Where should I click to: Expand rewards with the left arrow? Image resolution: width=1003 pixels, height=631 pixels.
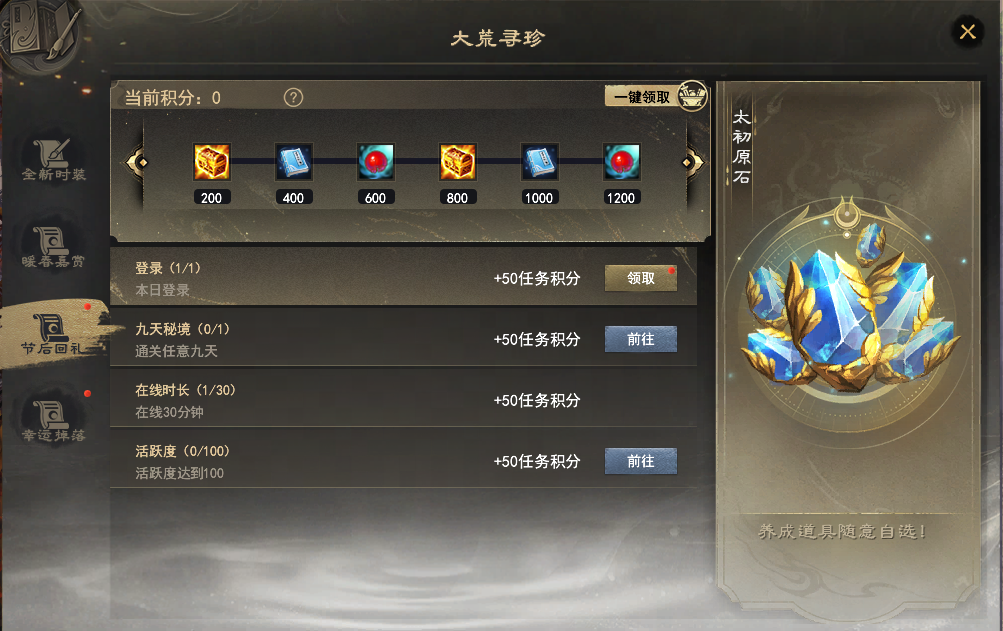(x=136, y=163)
